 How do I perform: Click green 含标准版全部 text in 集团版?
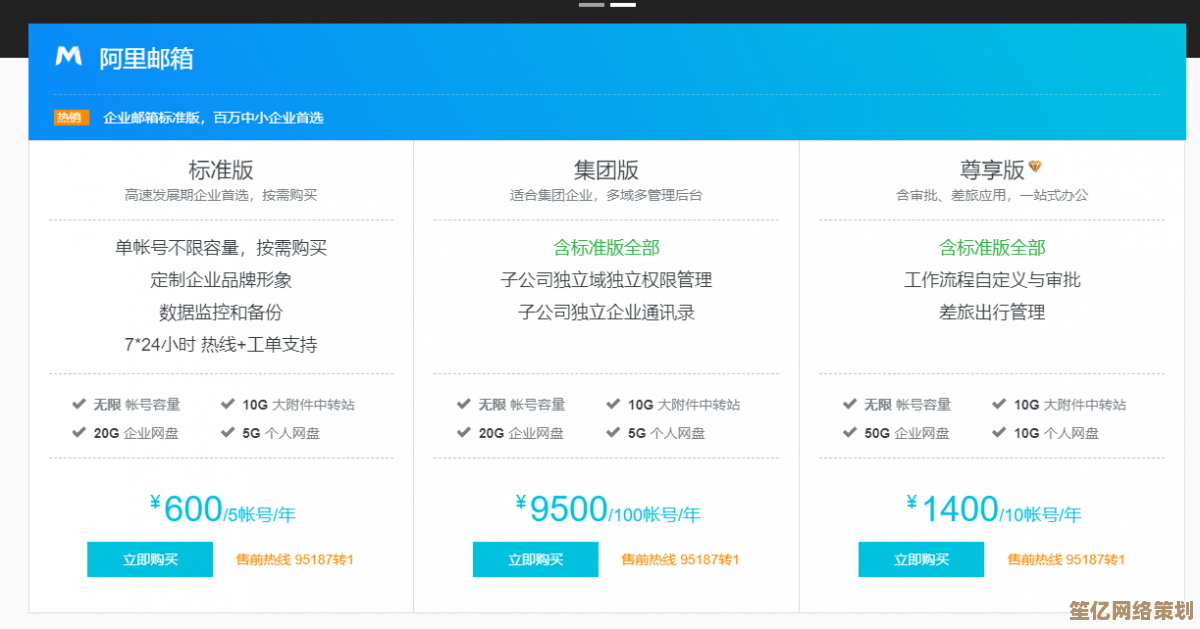click(x=606, y=247)
